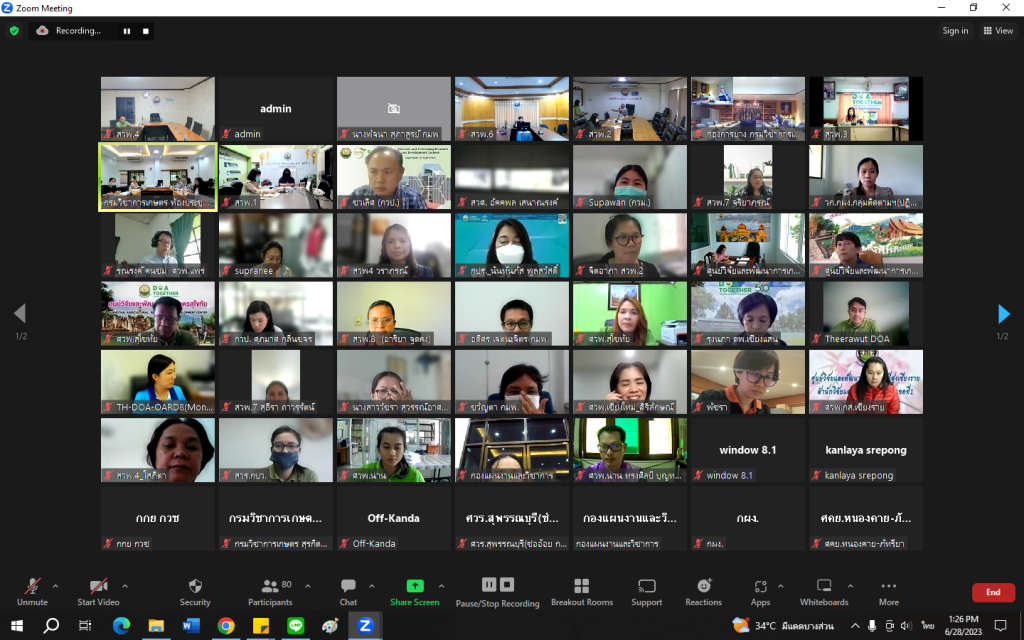
Task: Open the Security shield options
Action: pyautogui.click(x=195, y=592)
